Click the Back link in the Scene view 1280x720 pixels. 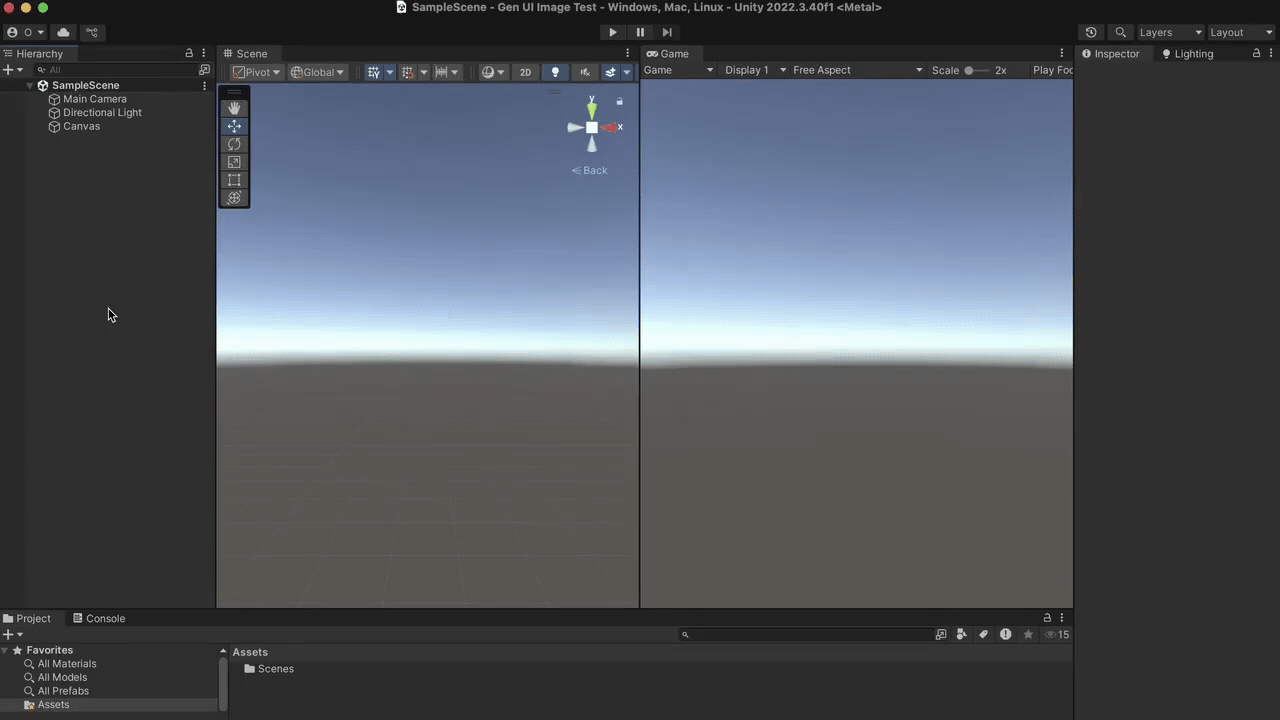click(589, 170)
